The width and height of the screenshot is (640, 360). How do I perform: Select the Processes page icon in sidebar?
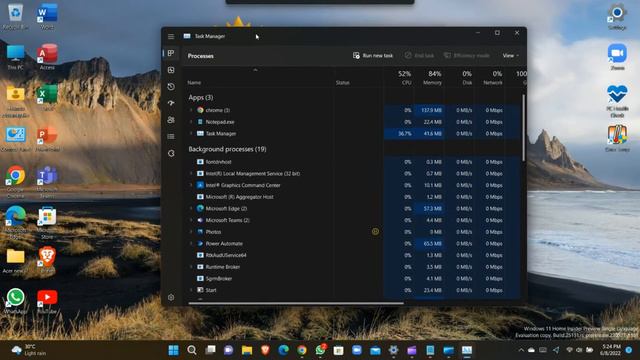tap(171, 53)
